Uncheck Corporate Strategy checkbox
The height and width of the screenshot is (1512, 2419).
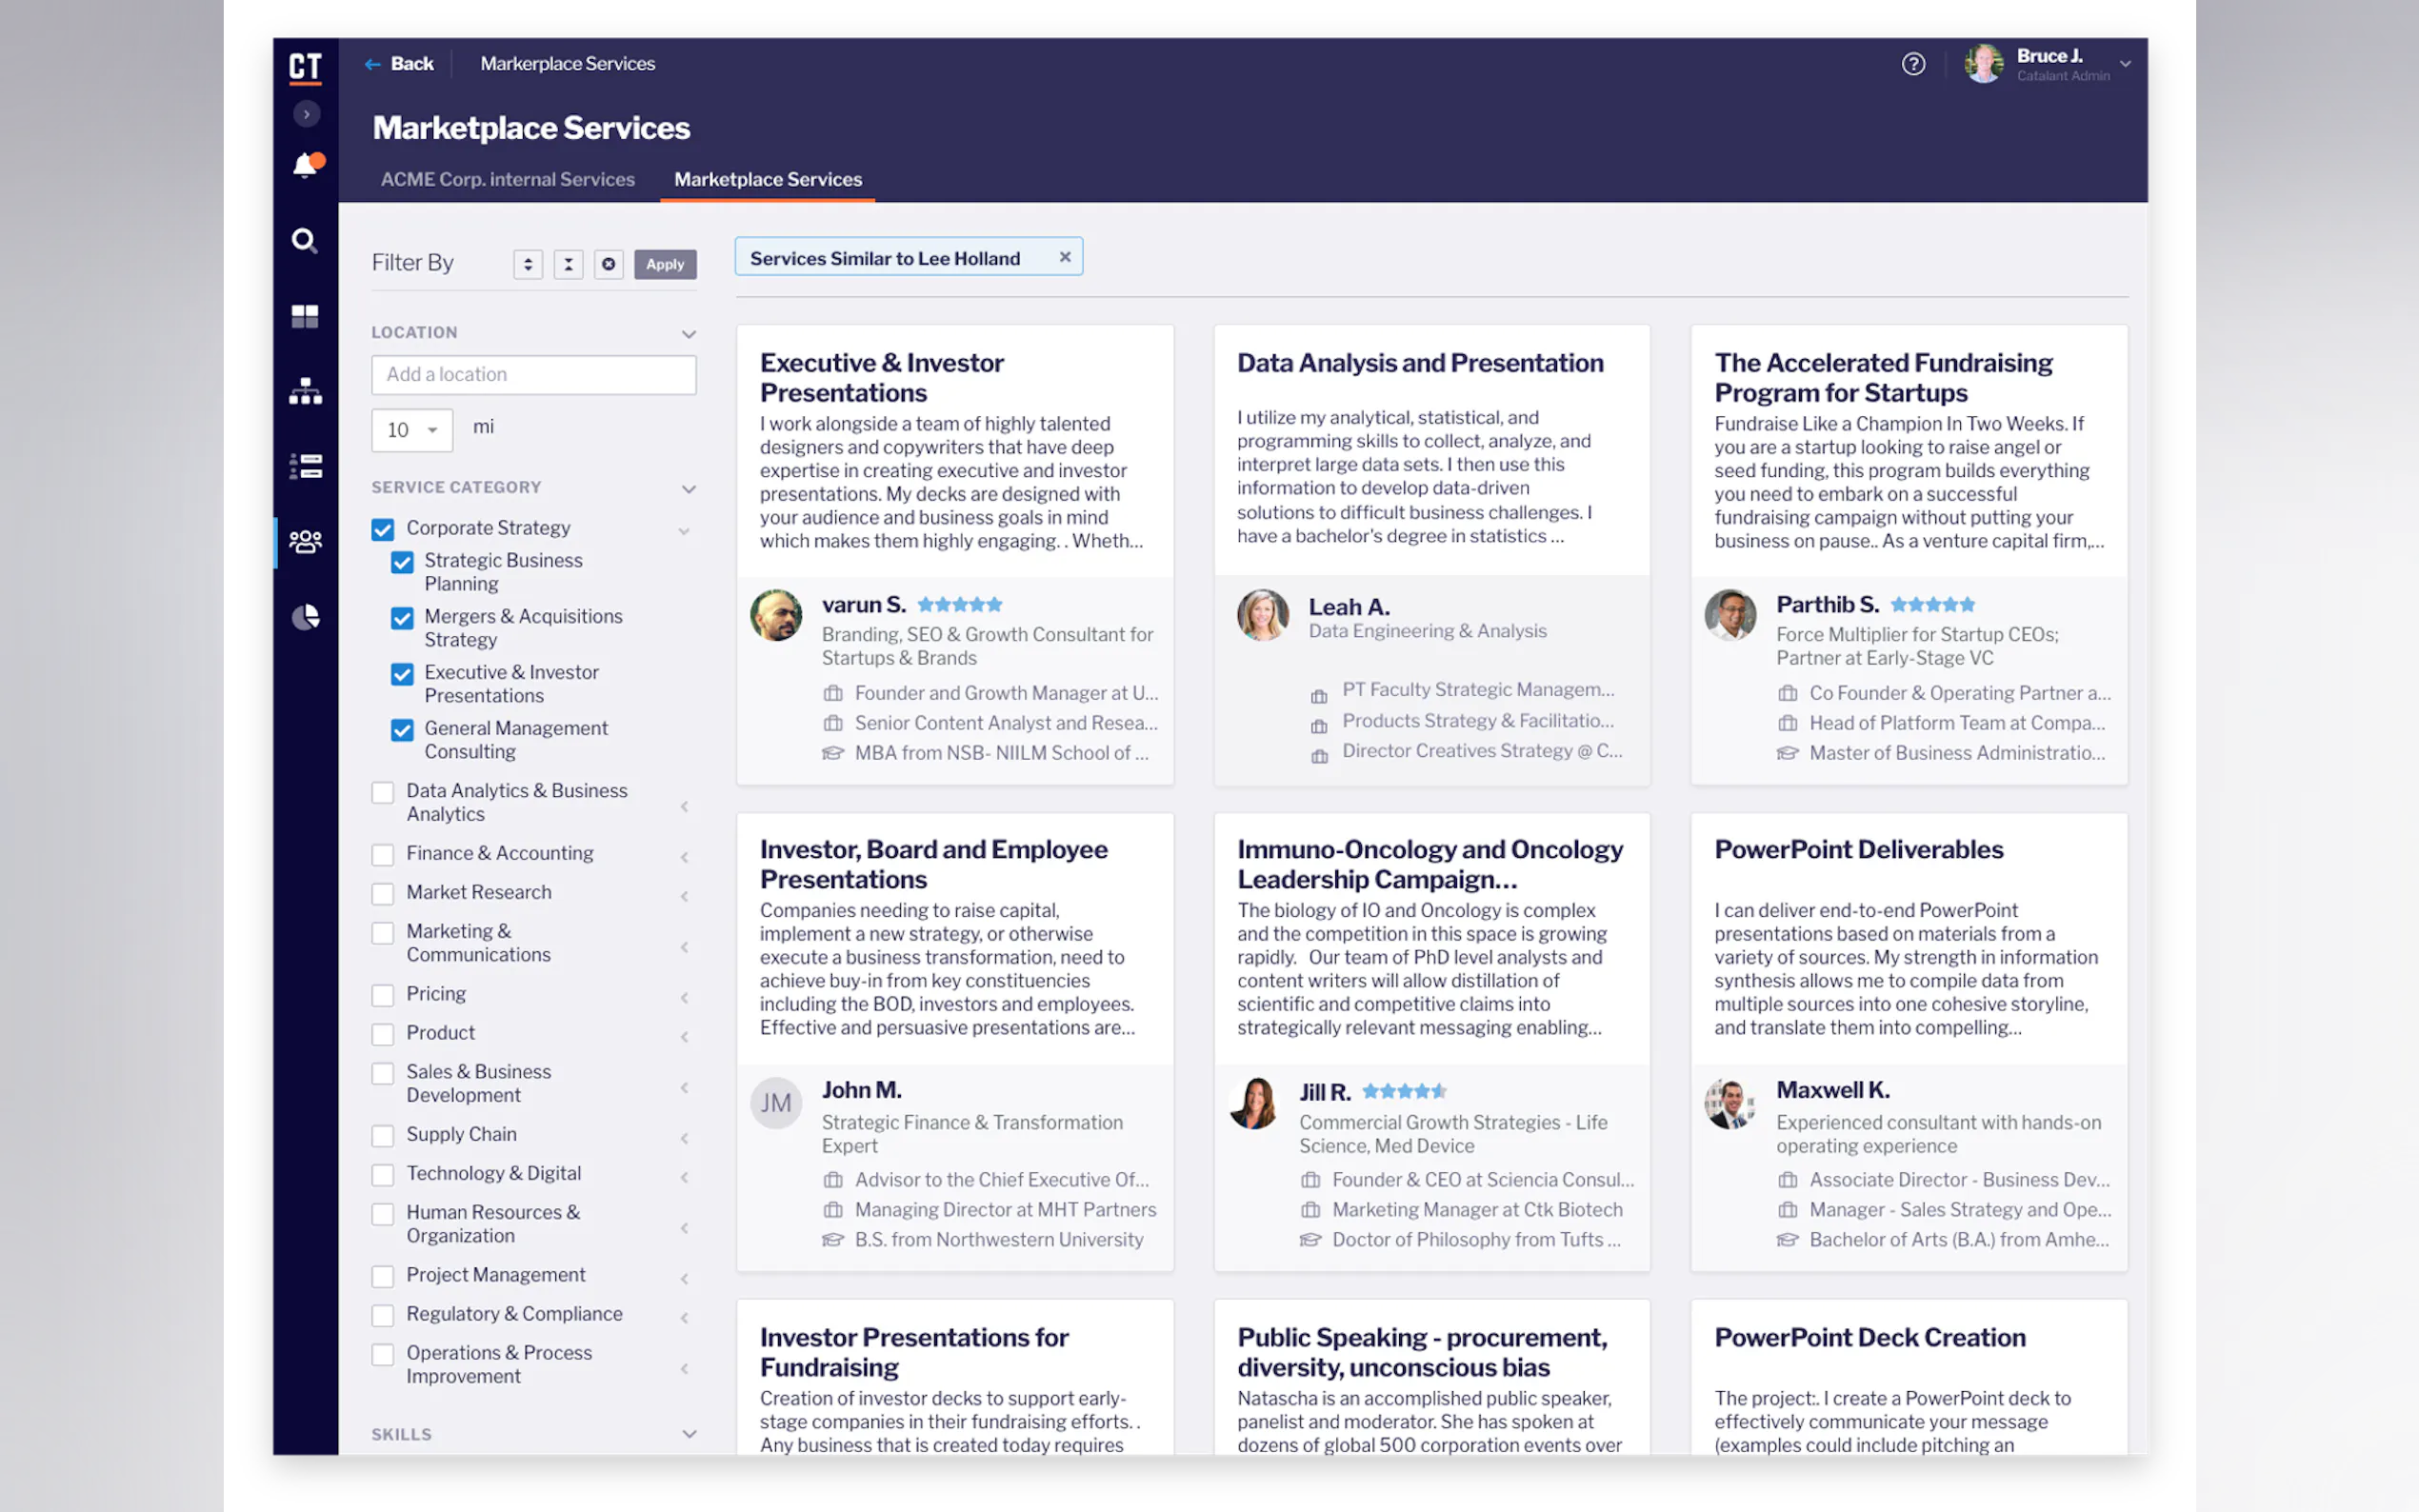pos(383,529)
